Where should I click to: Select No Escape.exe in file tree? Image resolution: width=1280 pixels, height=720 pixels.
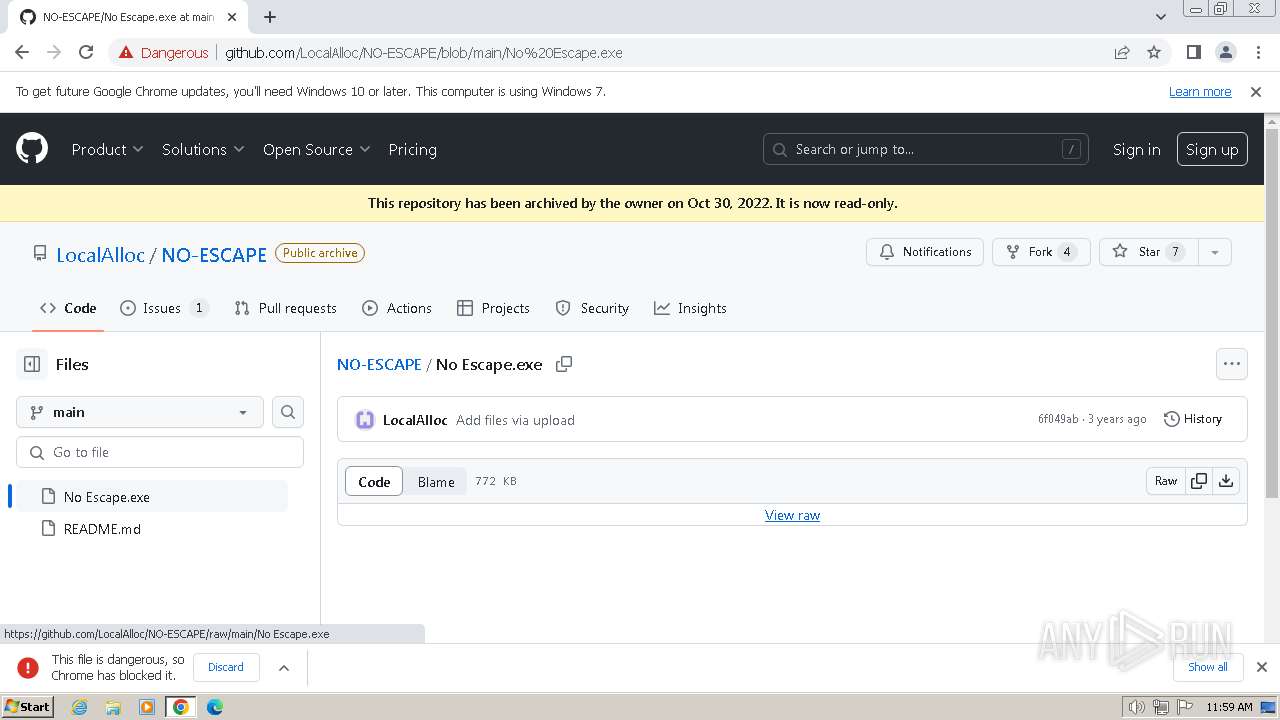[152, 497]
